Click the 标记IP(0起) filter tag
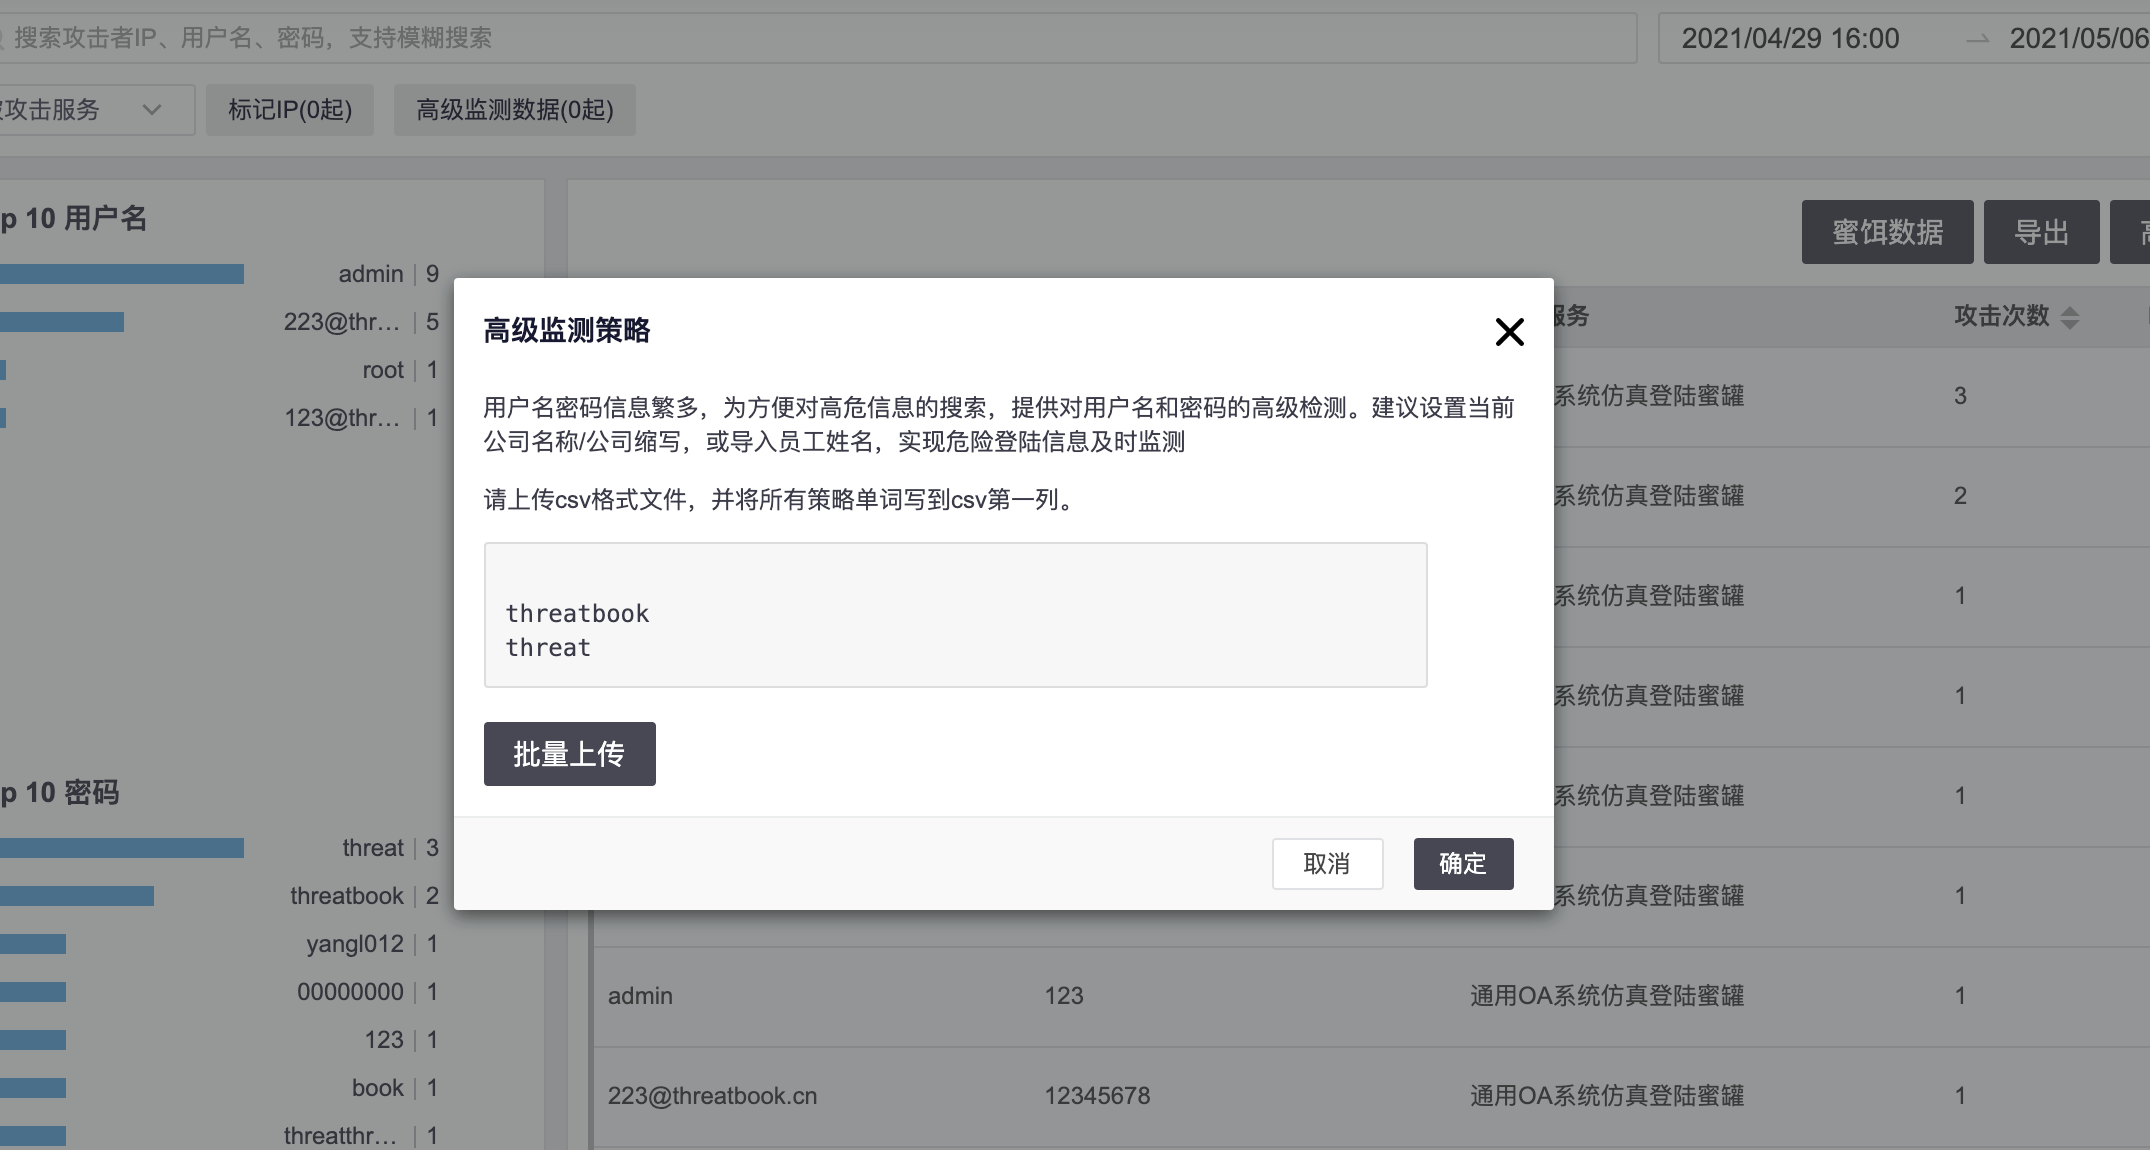 coord(290,109)
